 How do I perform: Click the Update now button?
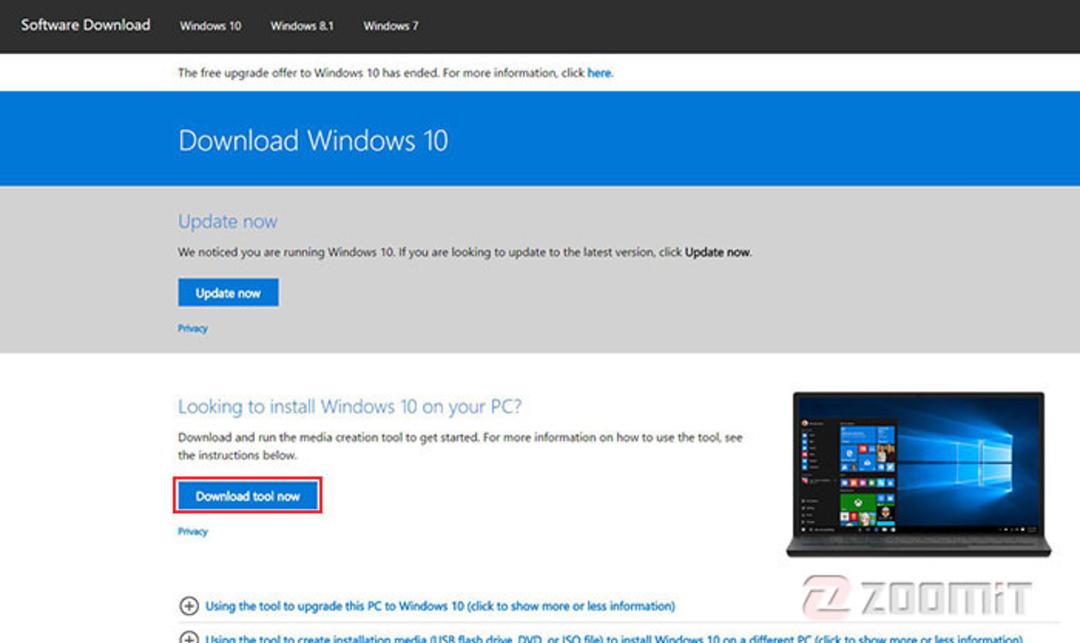[228, 293]
